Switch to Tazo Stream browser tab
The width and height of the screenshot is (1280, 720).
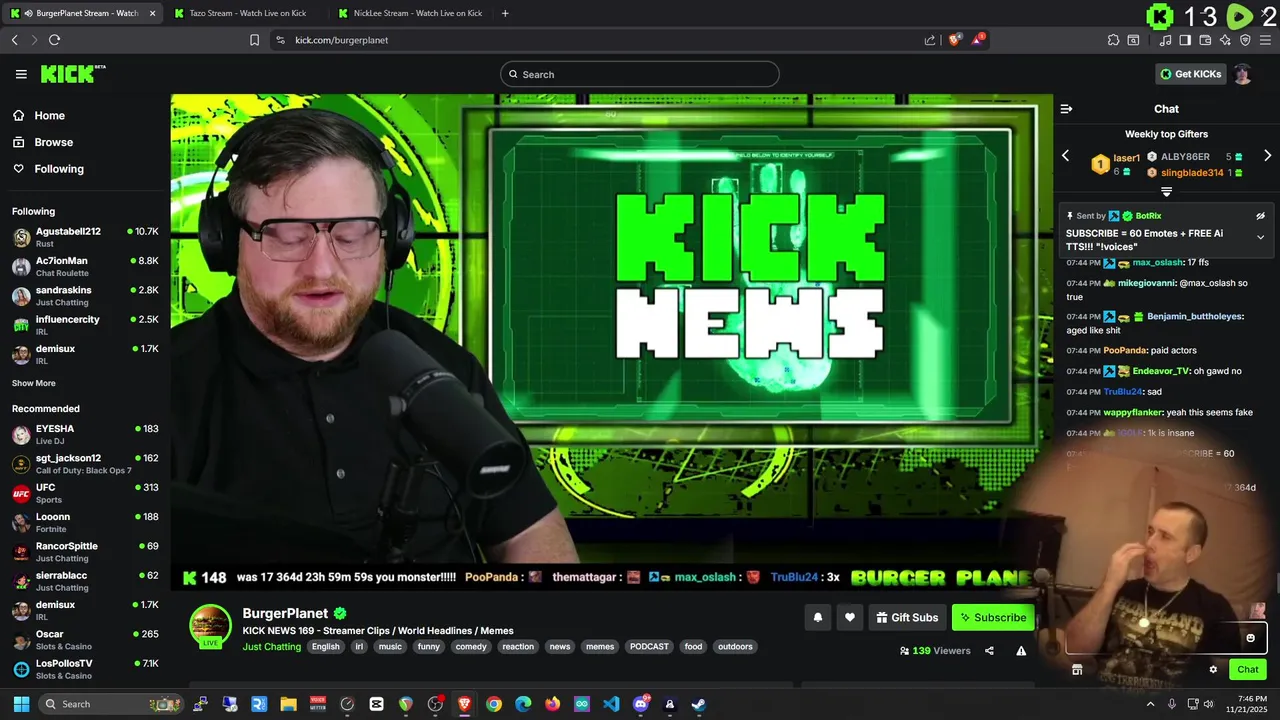tap(246, 13)
